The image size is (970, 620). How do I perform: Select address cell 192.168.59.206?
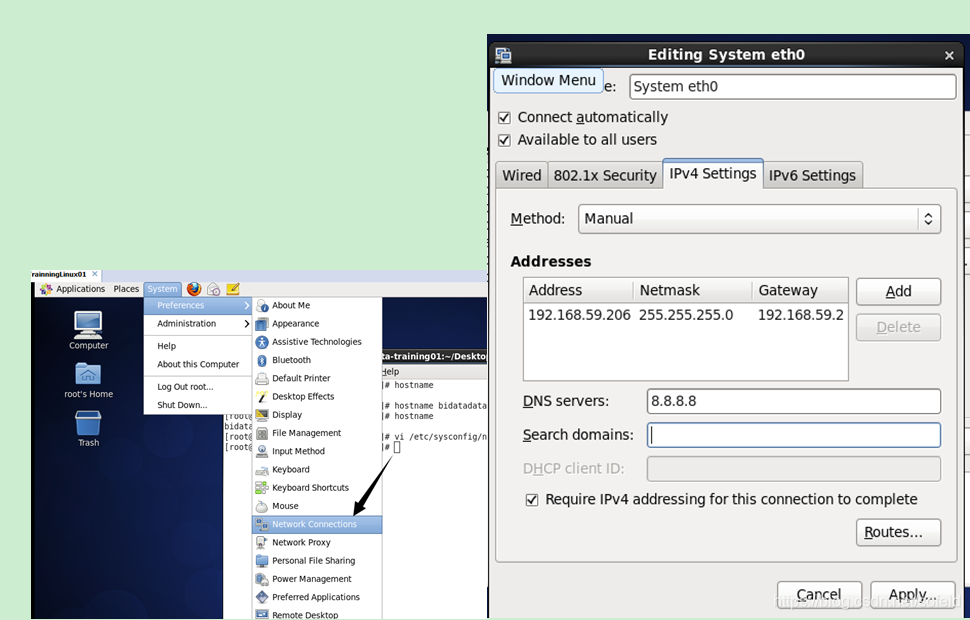pos(579,316)
